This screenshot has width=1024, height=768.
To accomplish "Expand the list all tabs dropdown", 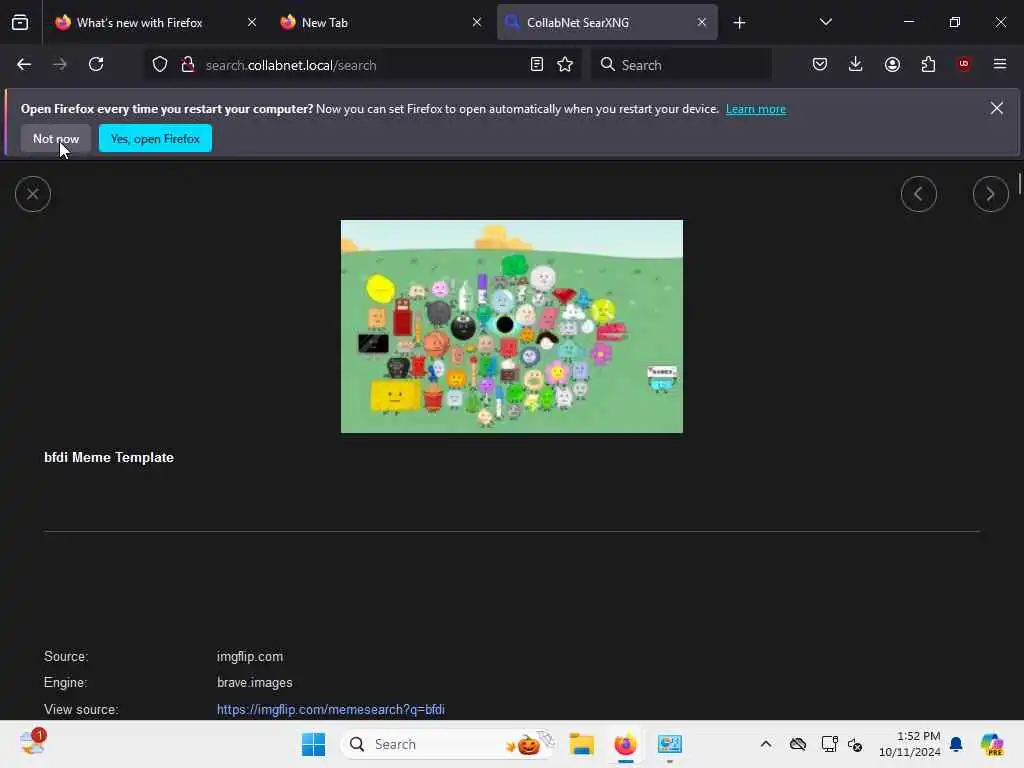I will [x=825, y=23].
